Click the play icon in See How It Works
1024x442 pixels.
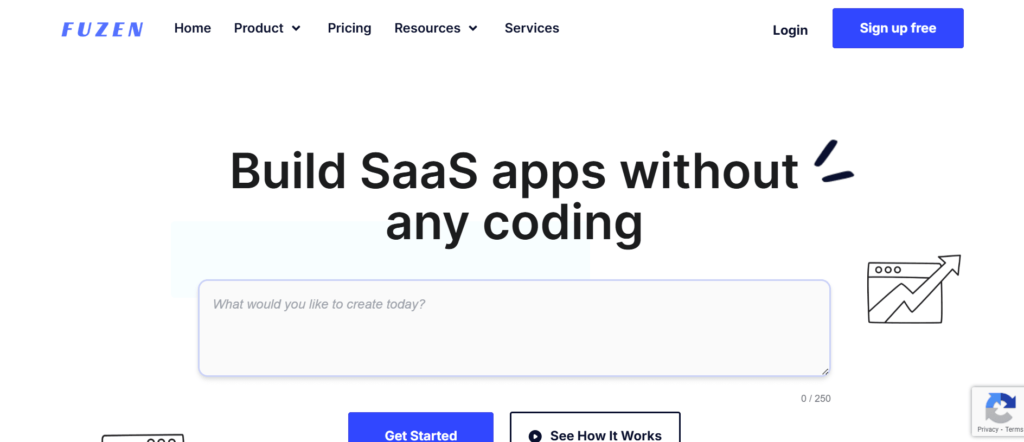coord(535,436)
